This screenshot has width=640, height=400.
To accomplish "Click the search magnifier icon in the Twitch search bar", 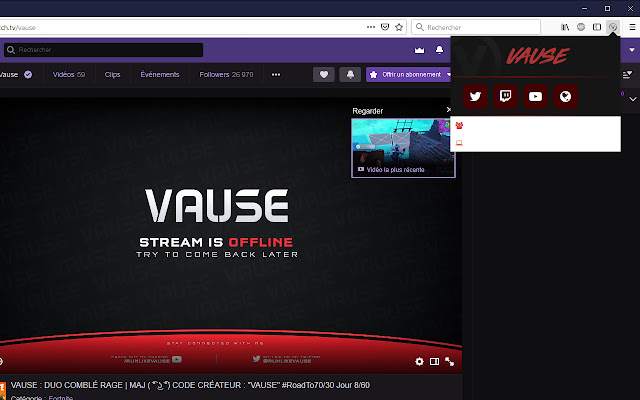I will pyautogui.click(x=11, y=50).
